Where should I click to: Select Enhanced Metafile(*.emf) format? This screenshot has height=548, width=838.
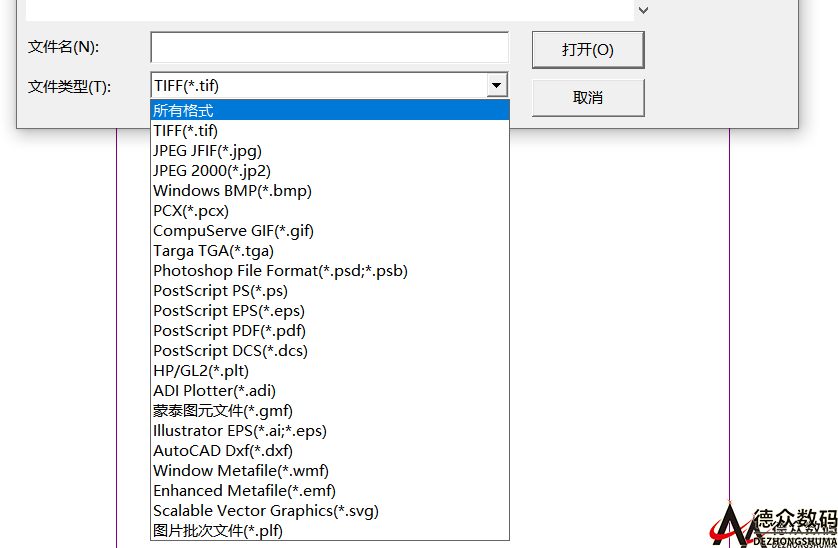pyautogui.click(x=330, y=491)
